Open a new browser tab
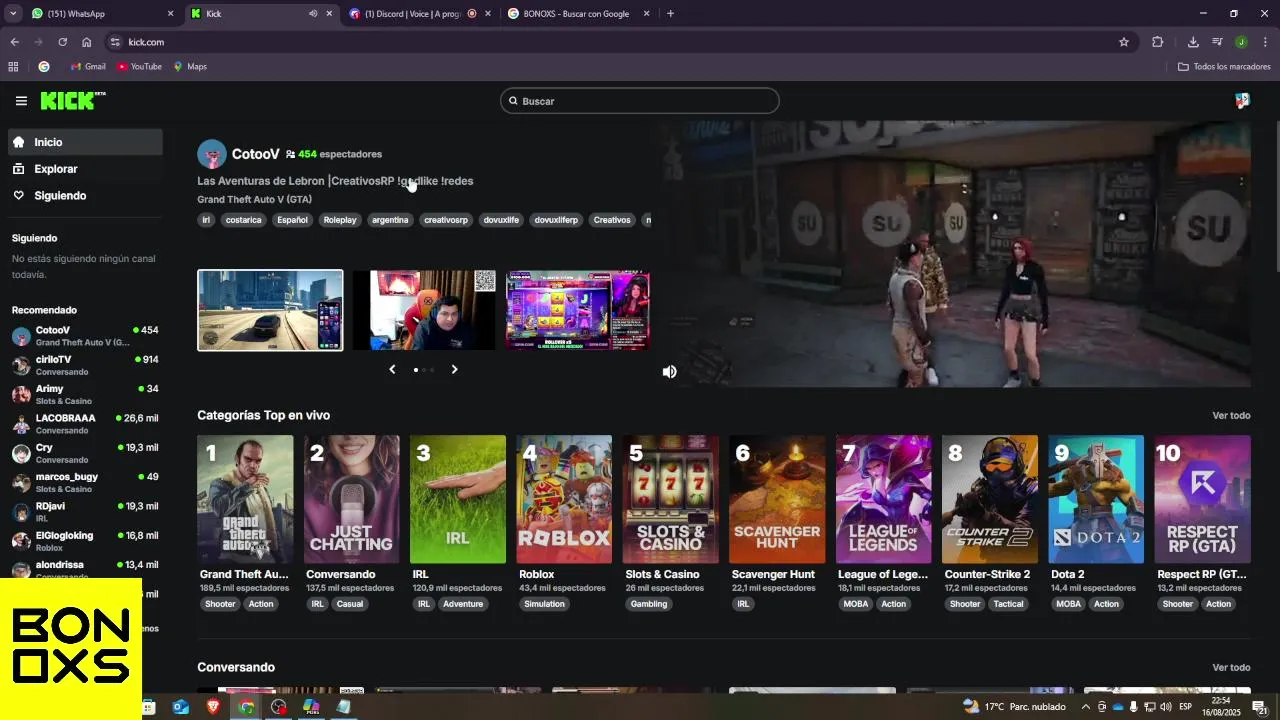 pyautogui.click(x=670, y=14)
